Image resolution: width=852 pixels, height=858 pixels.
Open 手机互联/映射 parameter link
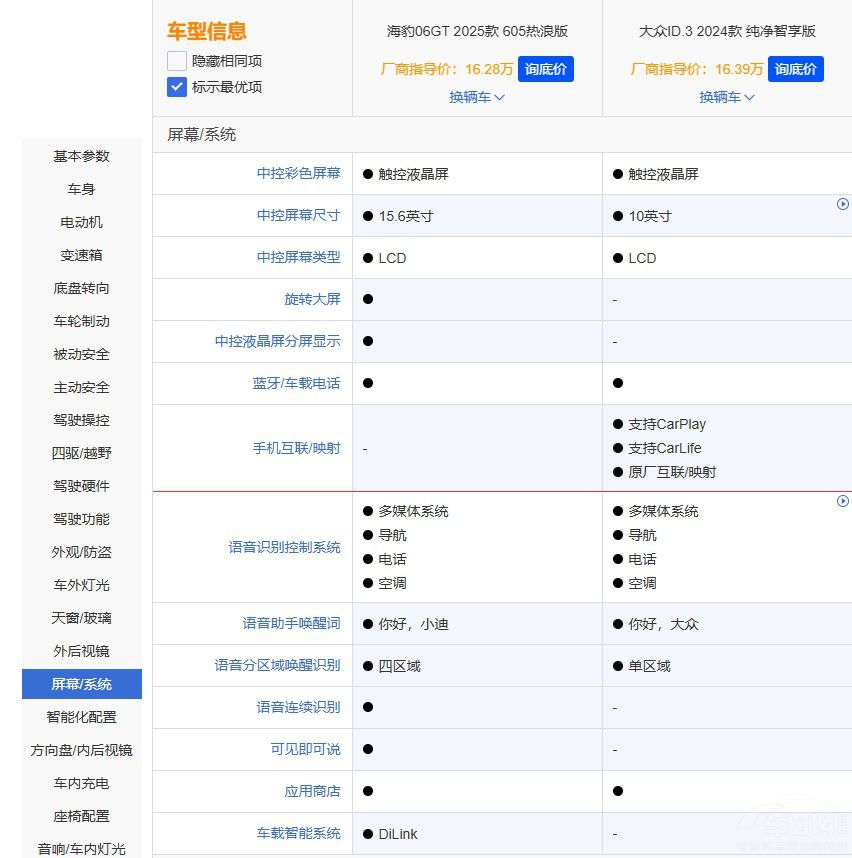(x=296, y=448)
